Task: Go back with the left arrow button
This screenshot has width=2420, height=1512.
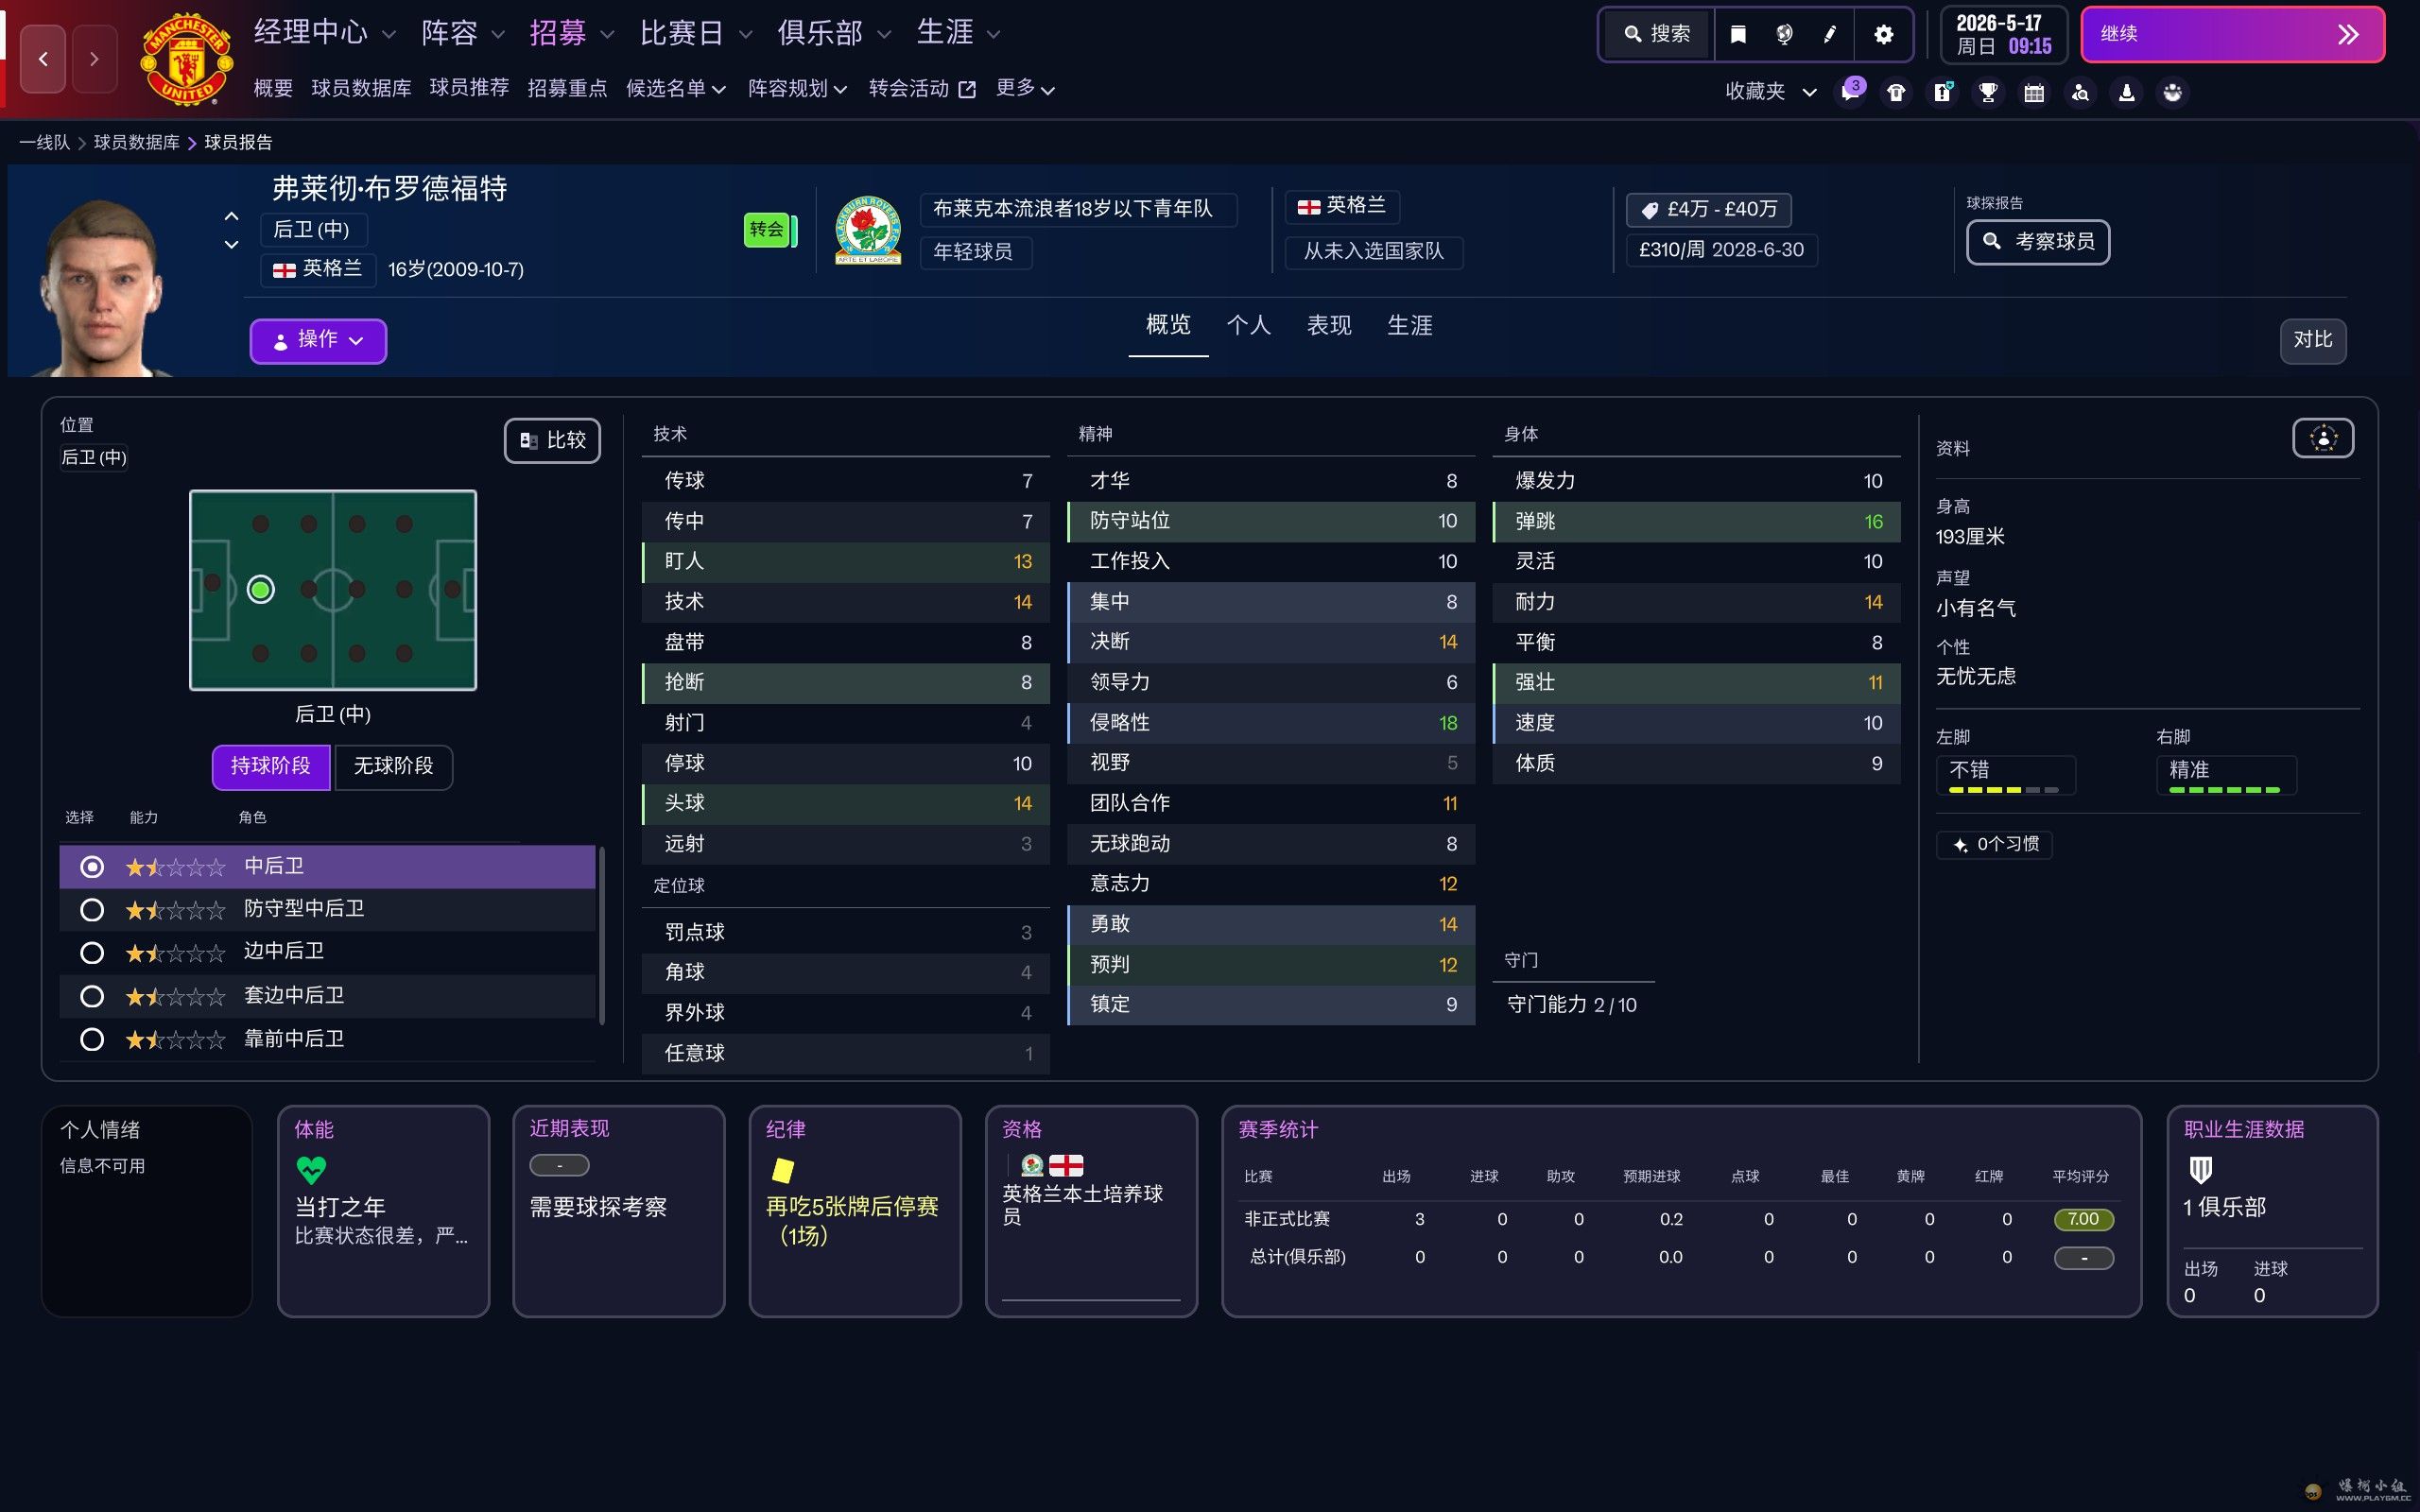Action: (x=43, y=59)
